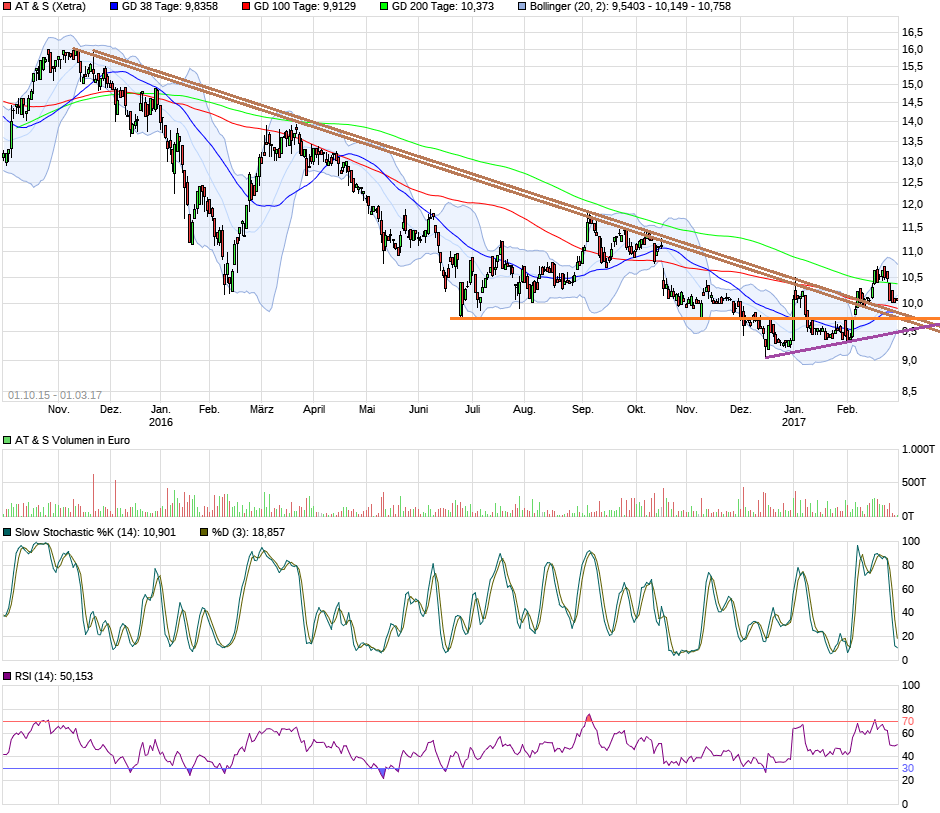Viewport: 940px width, 813px height.
Task: Click the purple RSI (14) legend swatch
Action: tap(7, 676)
